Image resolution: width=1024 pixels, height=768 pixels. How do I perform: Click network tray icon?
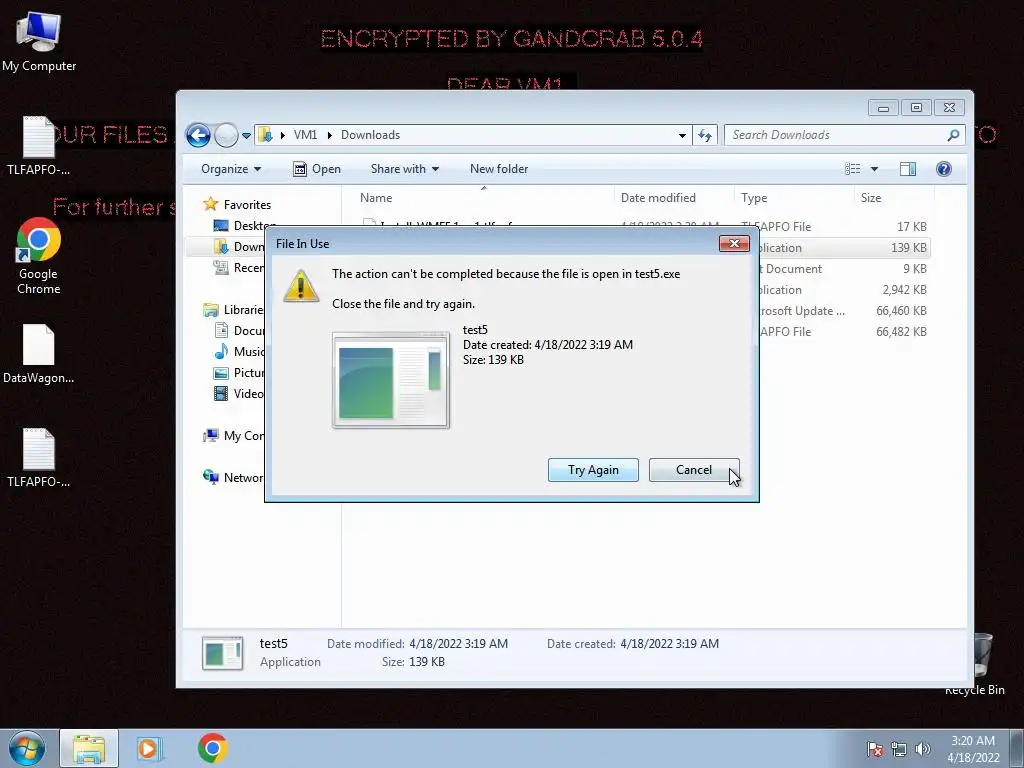coord(899,749)
